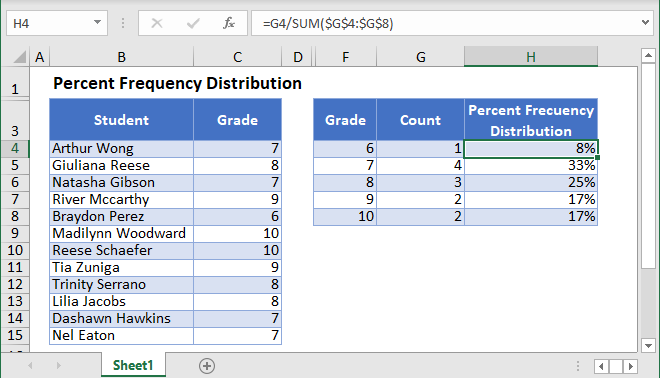Screen dimensions: 660x378
Task: Select count cell with value 3
Action: 420,182
